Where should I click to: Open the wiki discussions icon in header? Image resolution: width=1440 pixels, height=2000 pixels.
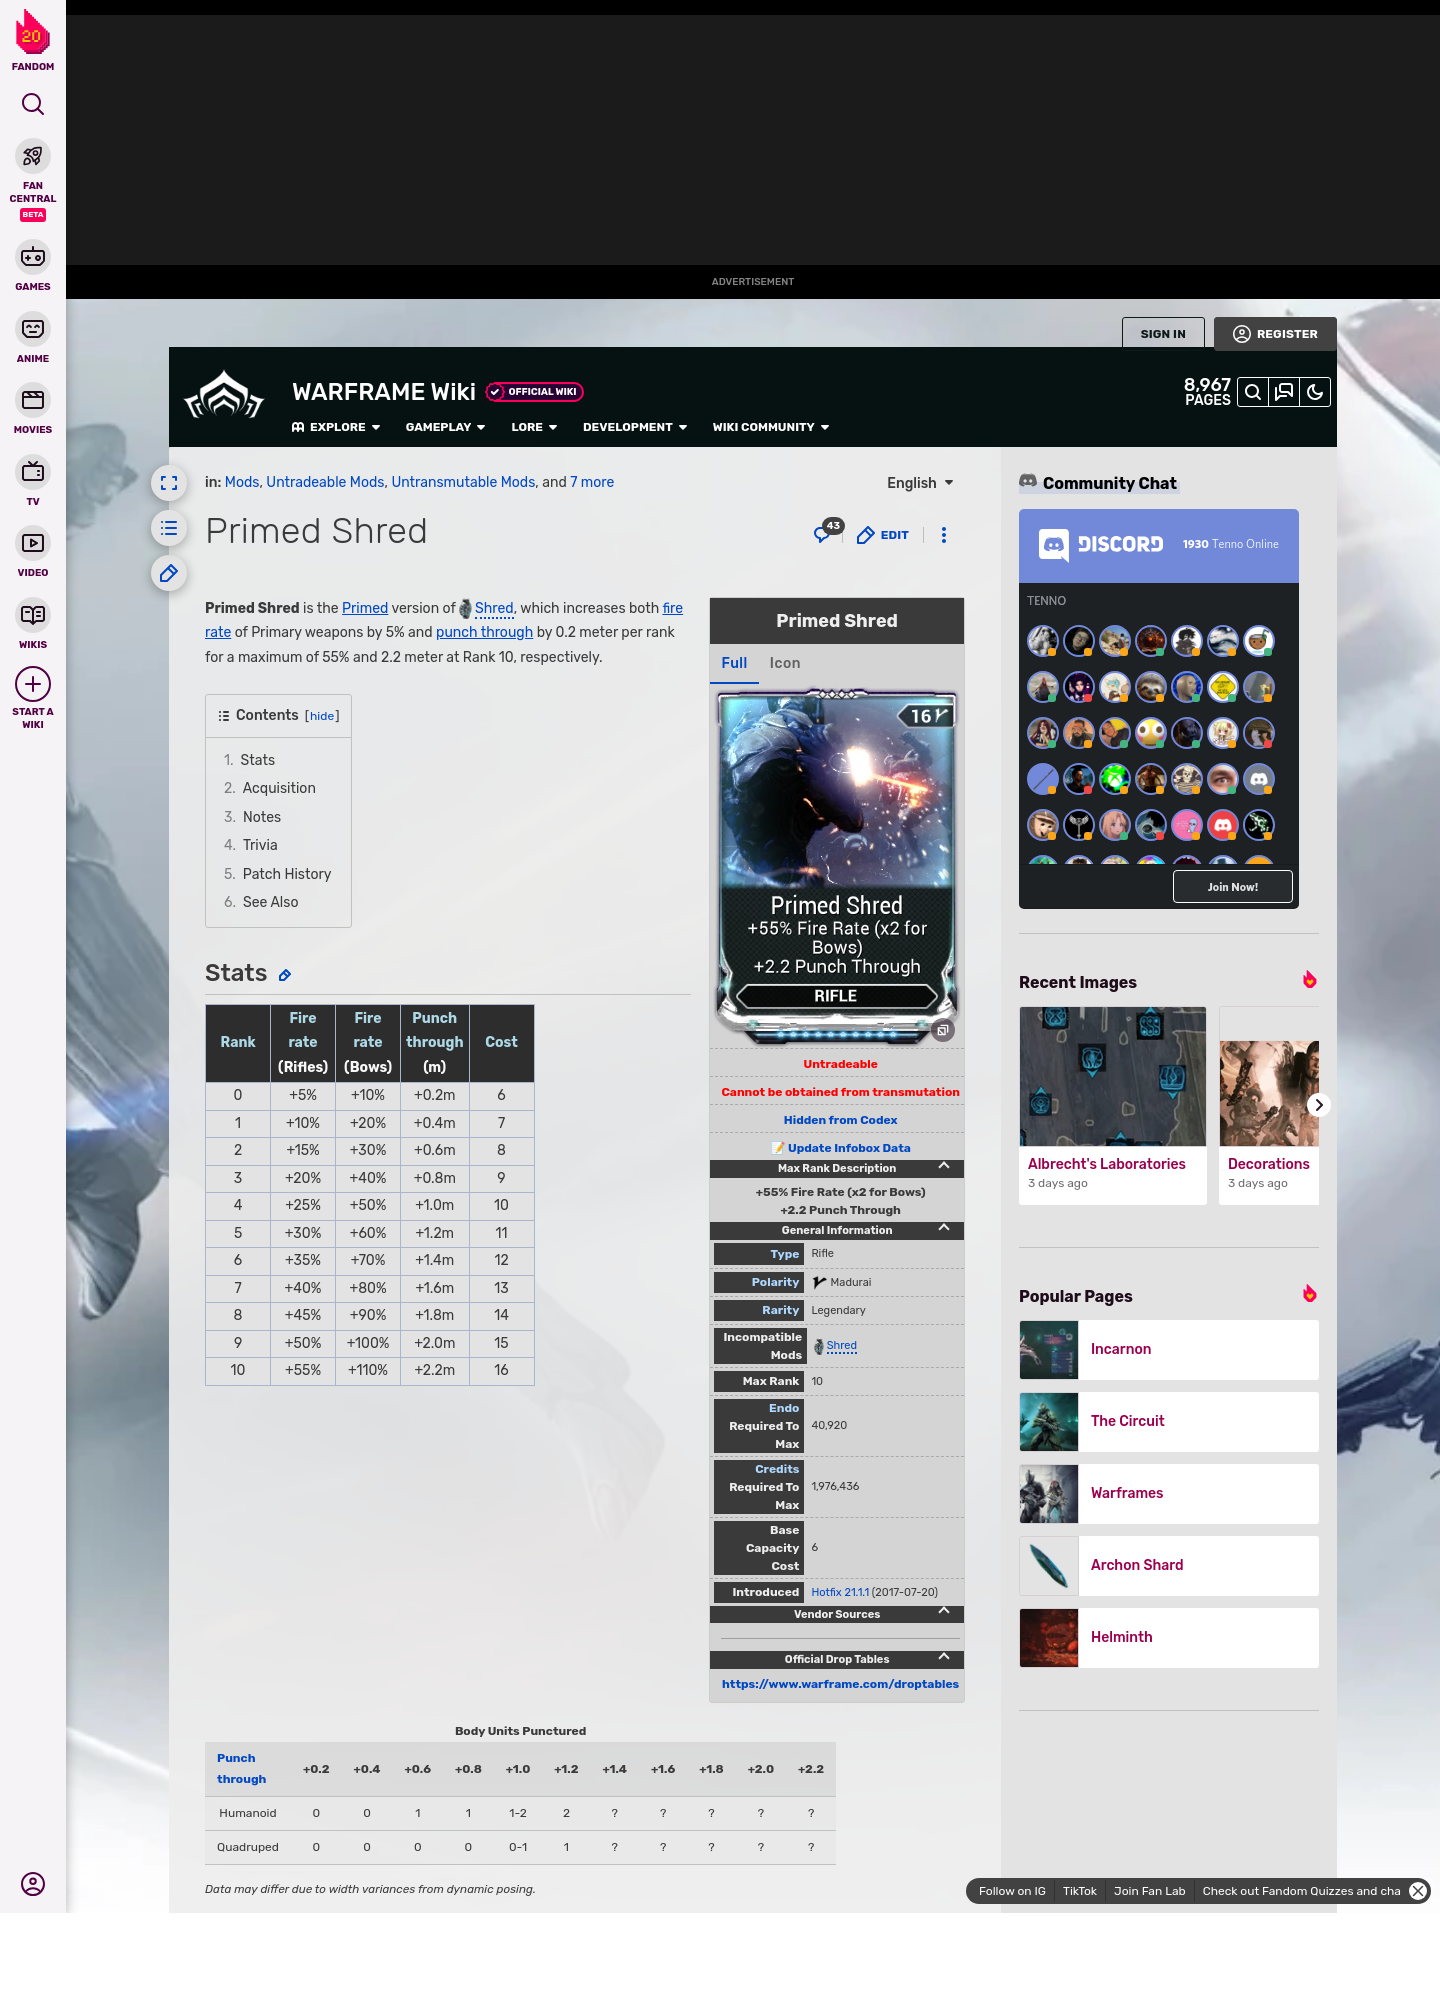[x=1284, y=392]
